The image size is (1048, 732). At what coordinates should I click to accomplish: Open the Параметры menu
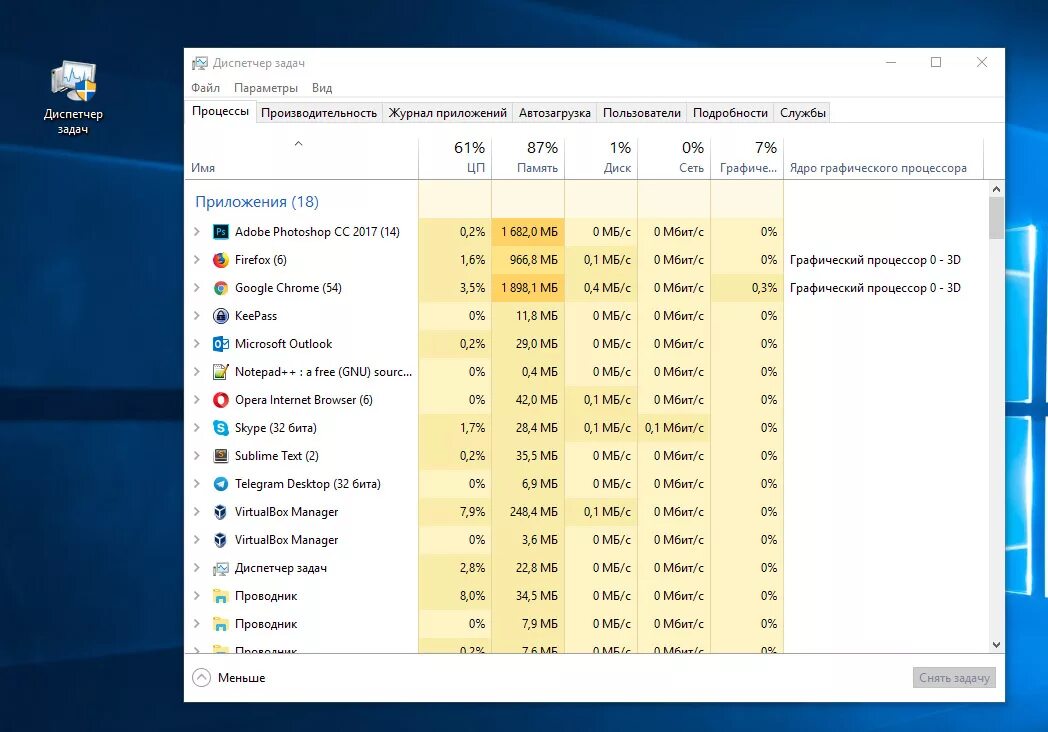pos(266,88)
